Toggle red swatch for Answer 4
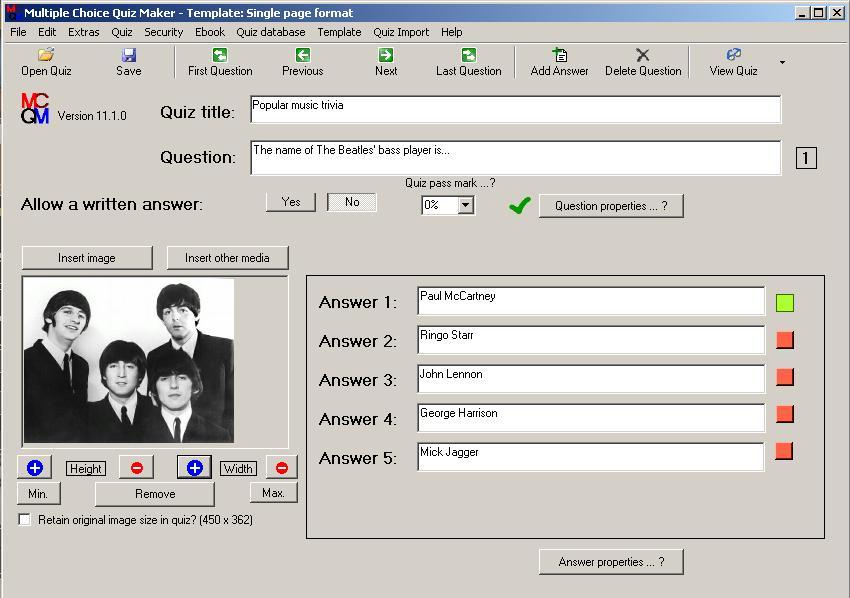 tap(784, 414)
